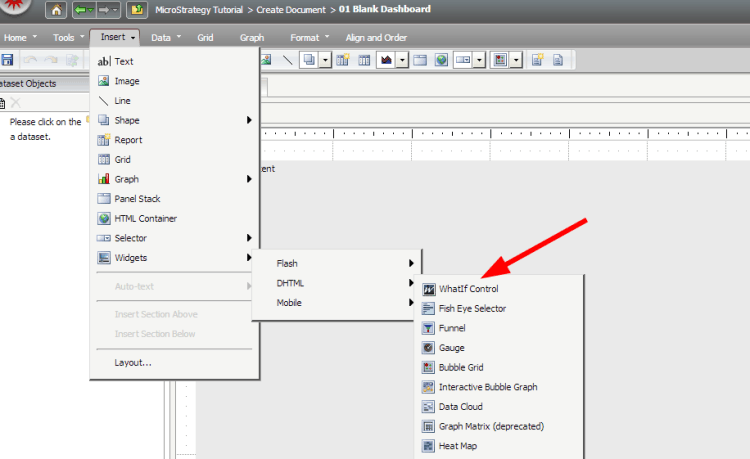Image resolution: width=750 pixels, height=459 pixels.
Task: Click the Home house icon
Action: pos(56,10)
